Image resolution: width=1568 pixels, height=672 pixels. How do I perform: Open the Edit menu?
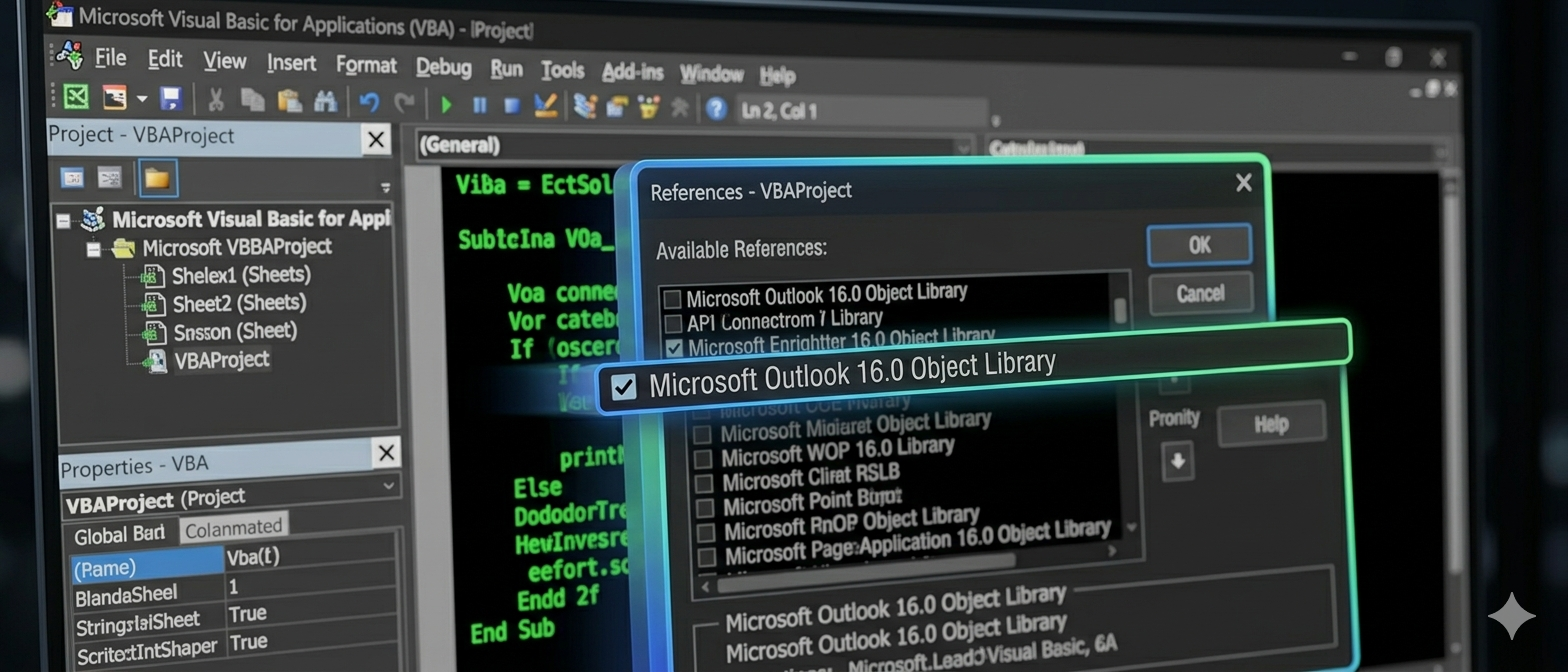pyautogui.click(x=165, y=60)
